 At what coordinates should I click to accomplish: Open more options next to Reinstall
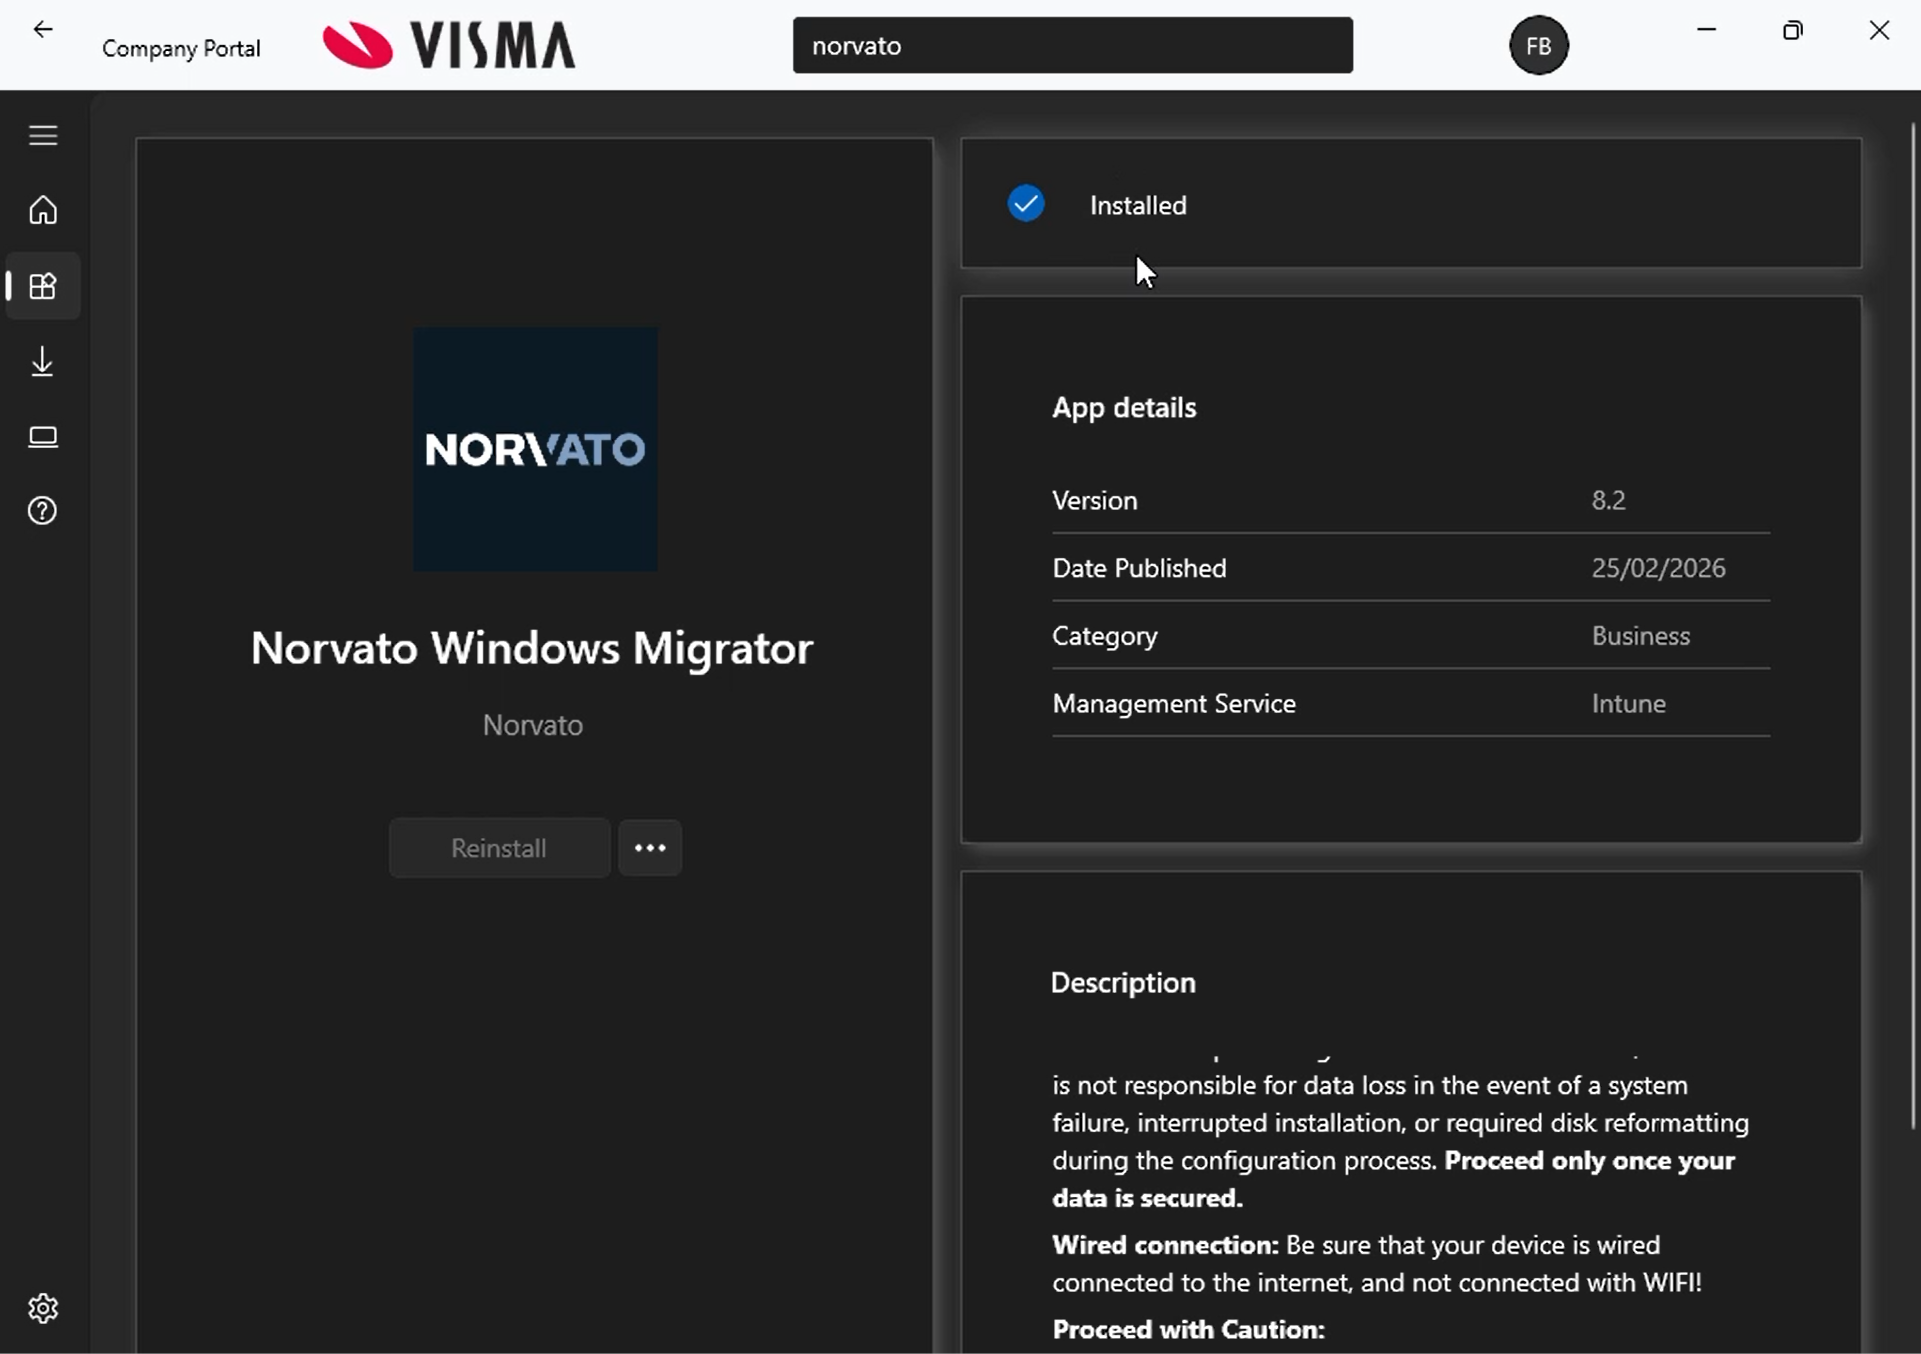(x=650, y=847)
